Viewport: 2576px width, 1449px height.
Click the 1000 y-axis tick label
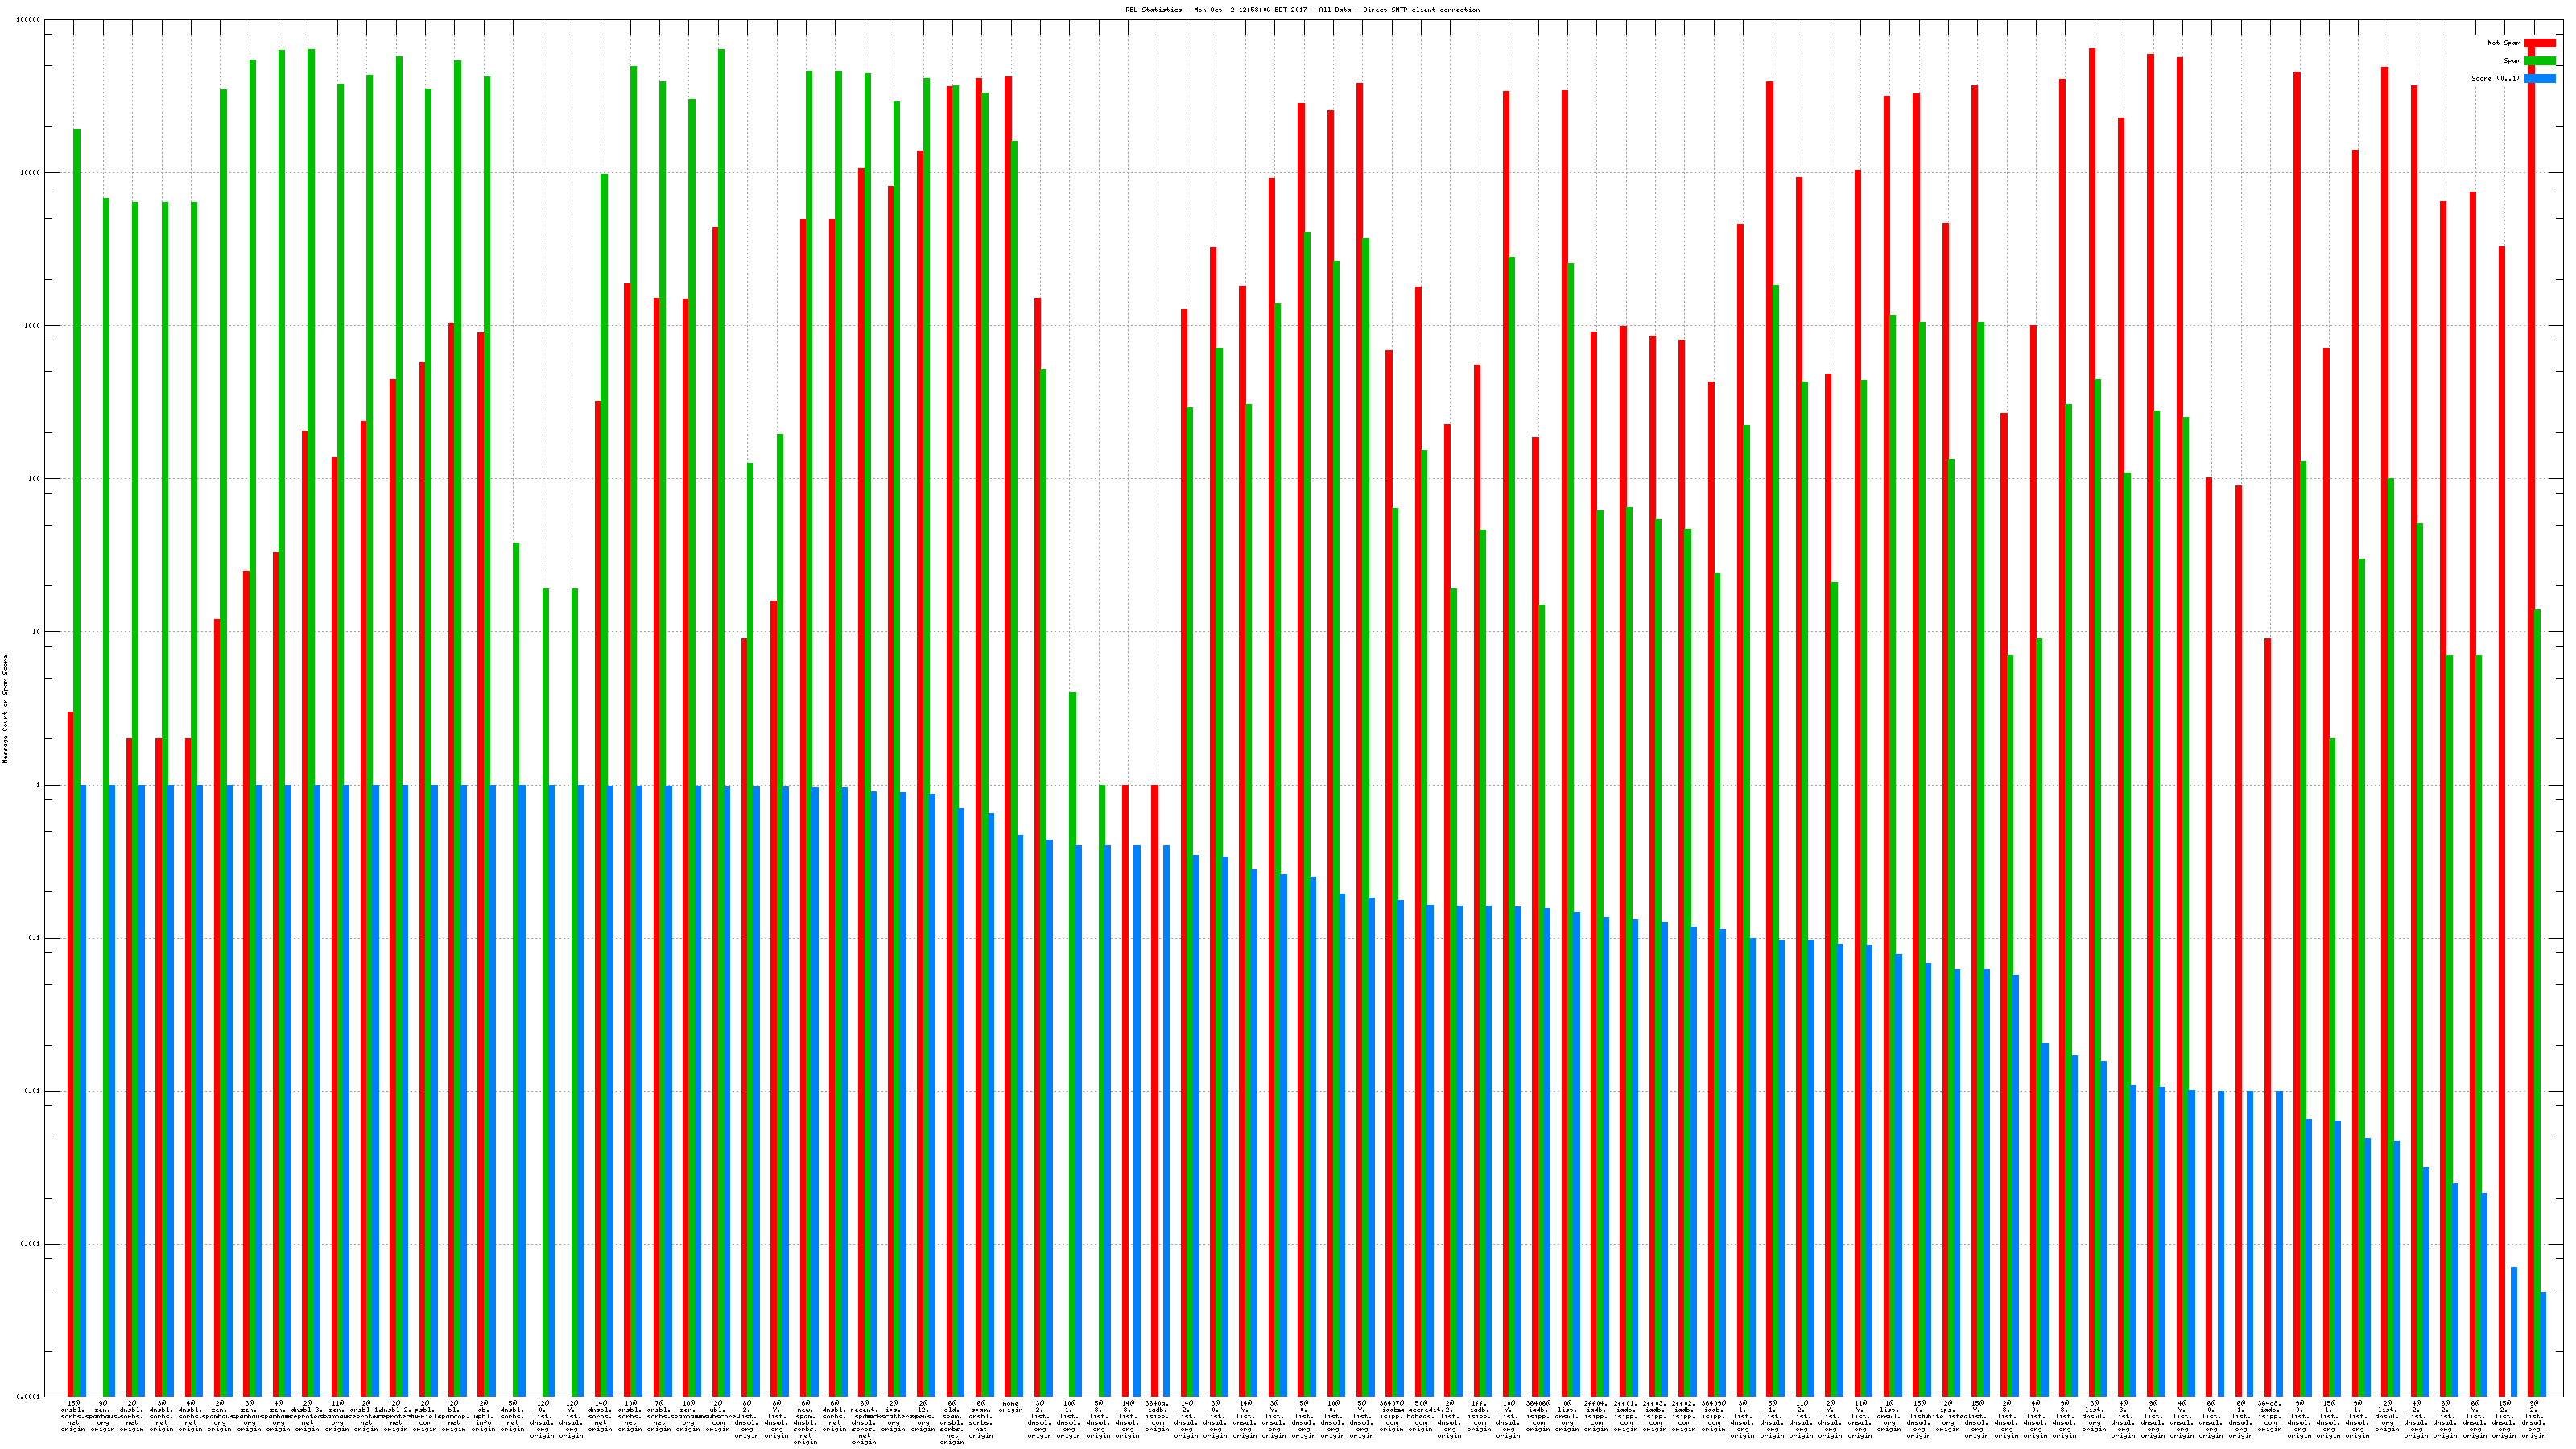coord(33,326)
